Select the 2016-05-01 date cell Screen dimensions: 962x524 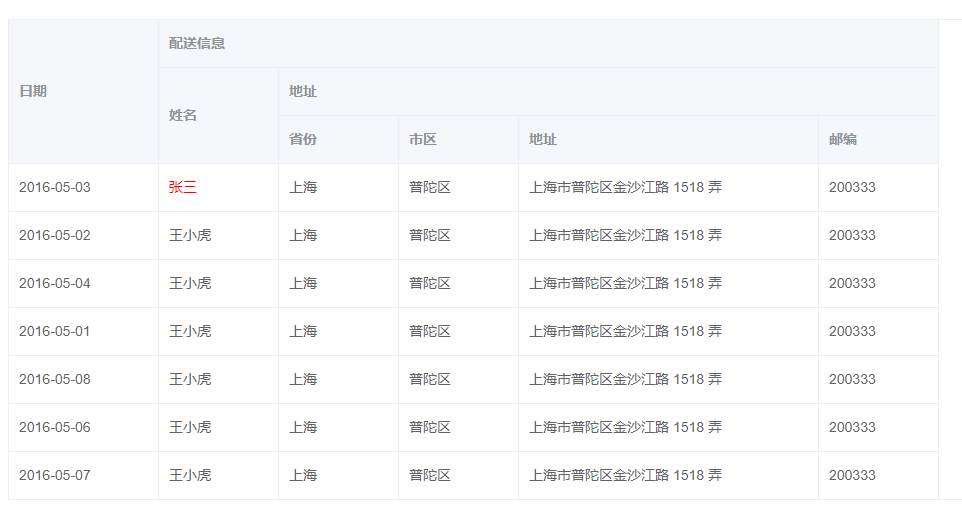pyautogui.click(x=55, y=331)
